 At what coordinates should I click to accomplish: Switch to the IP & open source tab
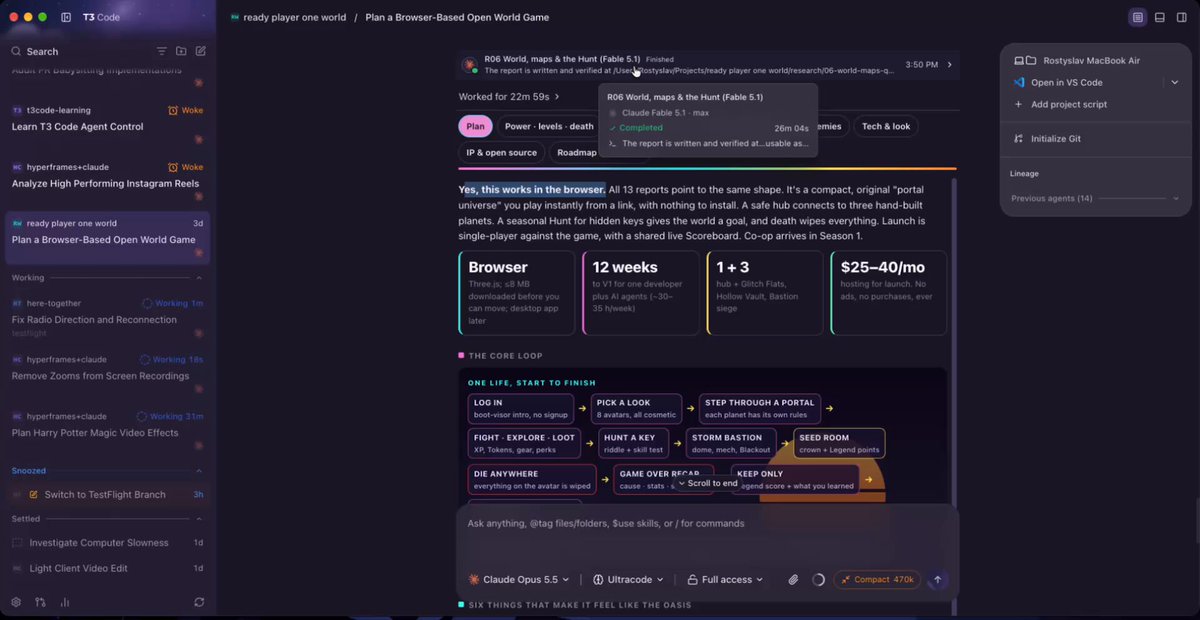[x=501, y=153]
